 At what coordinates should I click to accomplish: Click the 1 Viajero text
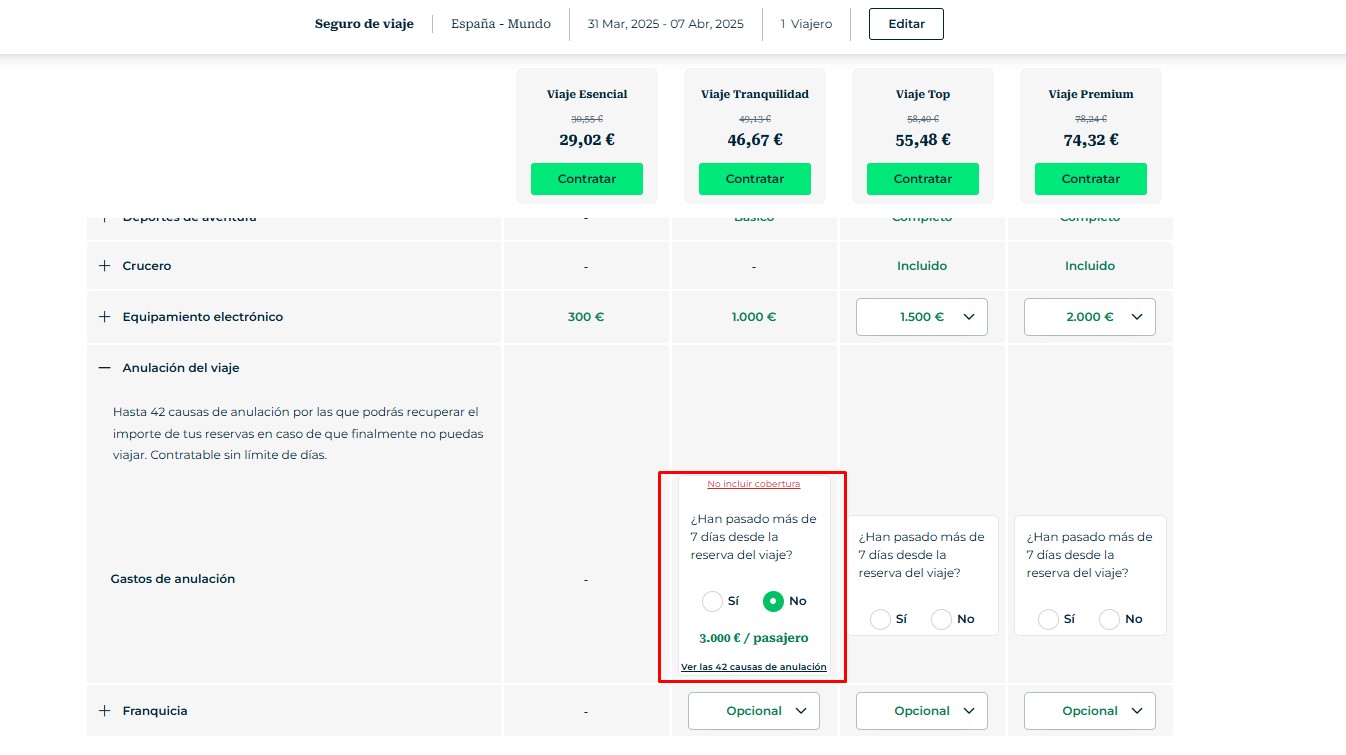tap(806, 24)
